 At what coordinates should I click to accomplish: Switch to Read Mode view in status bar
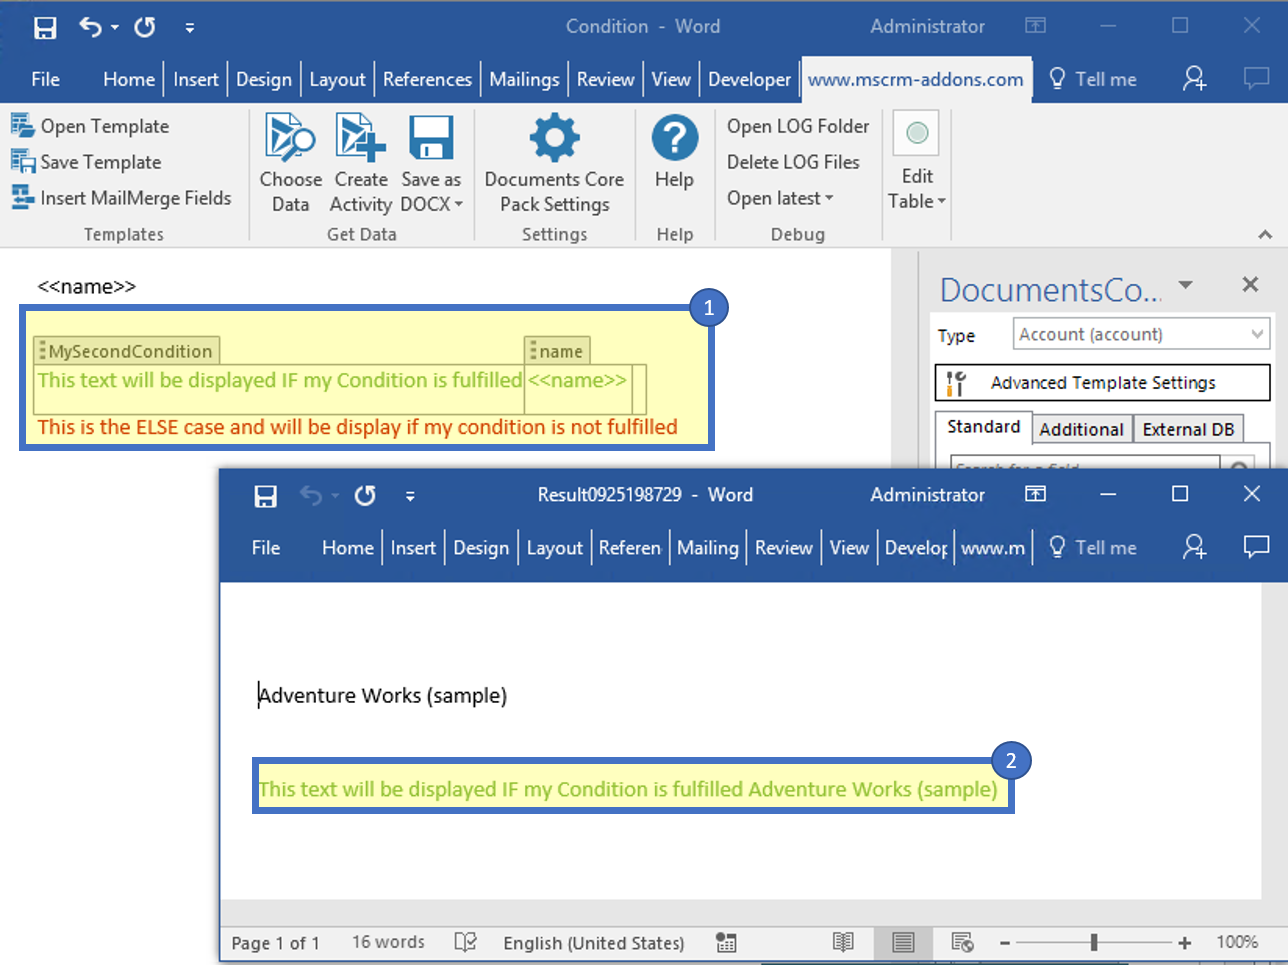click(x=843, y=942)
